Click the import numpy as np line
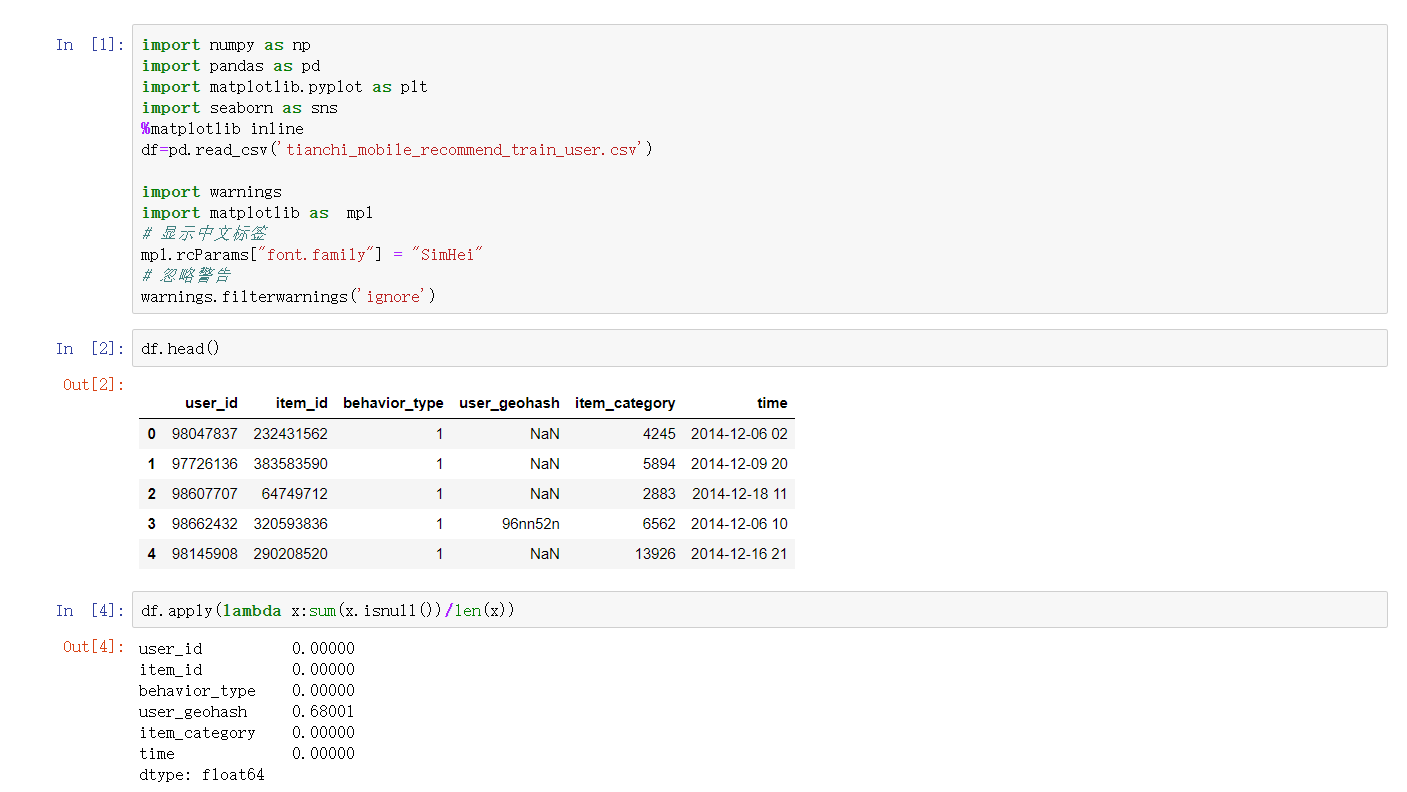Image resolution: width=1407 pixels, height=792 pixels. 226,45
